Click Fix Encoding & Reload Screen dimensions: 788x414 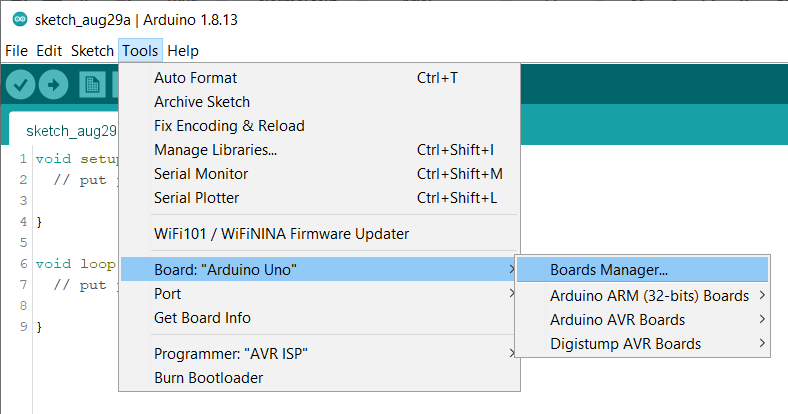click(x=229, y=126)
